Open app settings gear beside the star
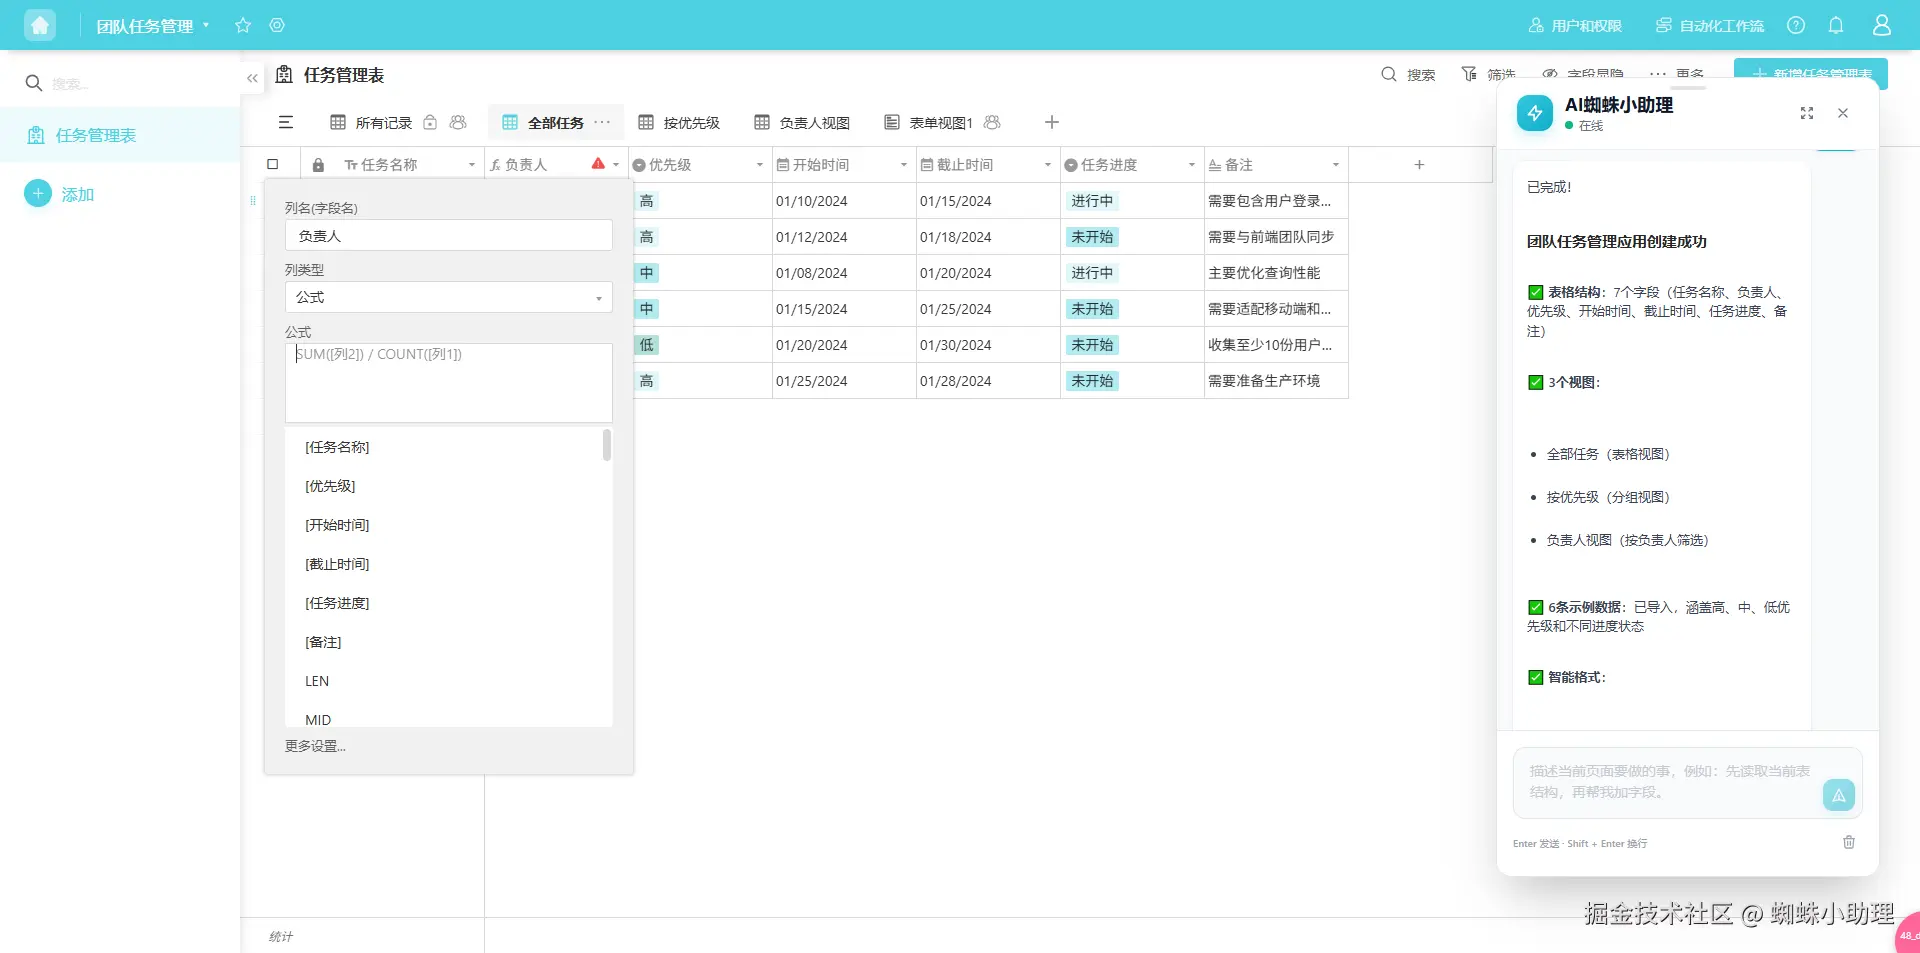The height and width of the screenshot is (953, 1920). [x=277, y=25]
